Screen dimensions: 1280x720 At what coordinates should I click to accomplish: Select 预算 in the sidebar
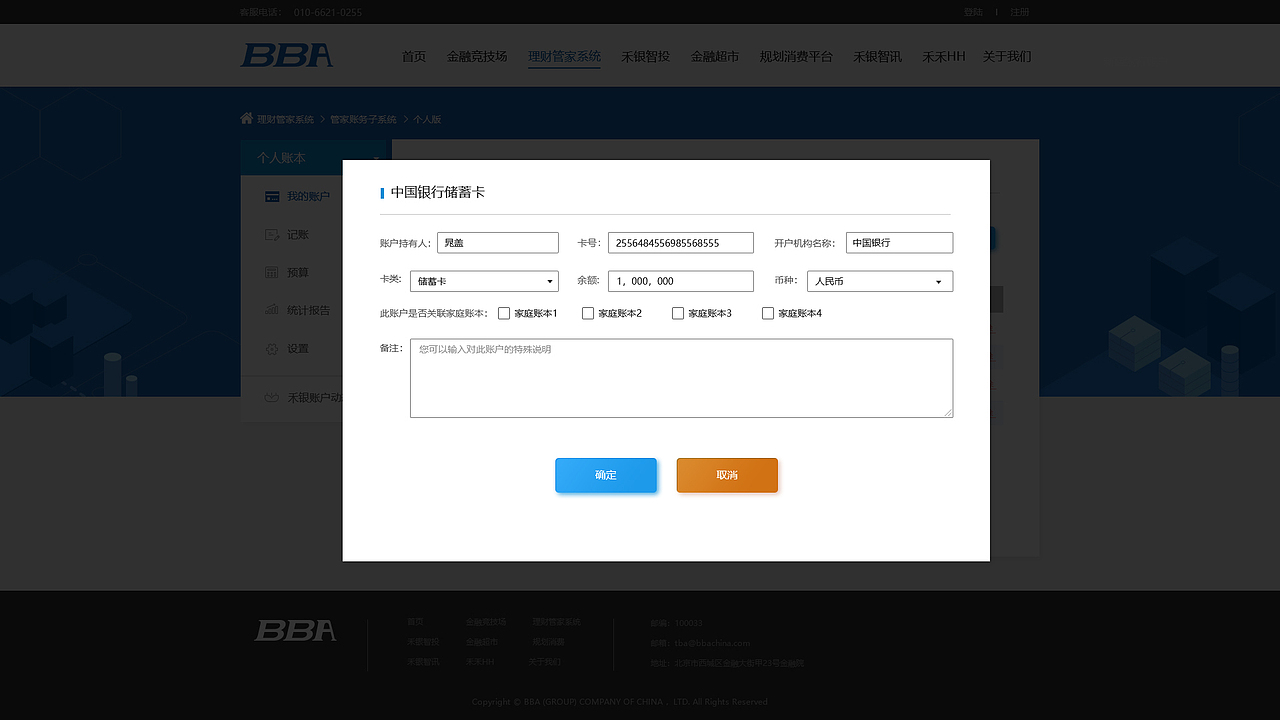coord(298,273)
